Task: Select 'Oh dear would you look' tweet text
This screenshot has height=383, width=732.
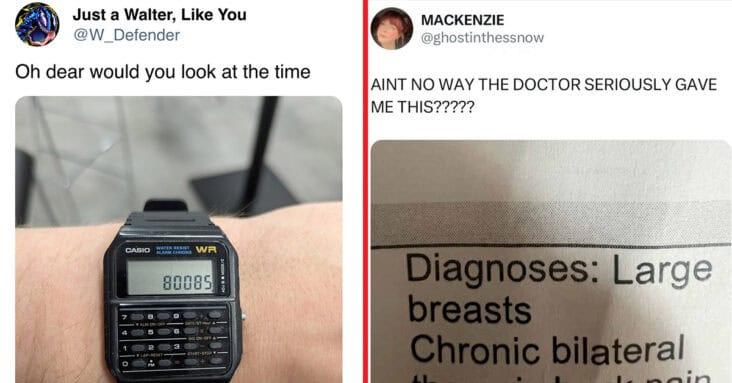Action: click(163, 72)
